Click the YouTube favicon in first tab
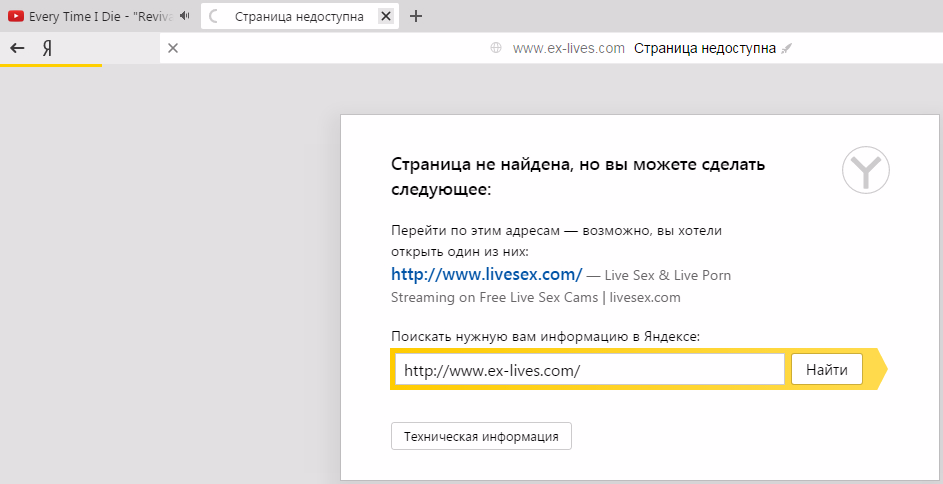943x484 pixels. tap(16, 16)
